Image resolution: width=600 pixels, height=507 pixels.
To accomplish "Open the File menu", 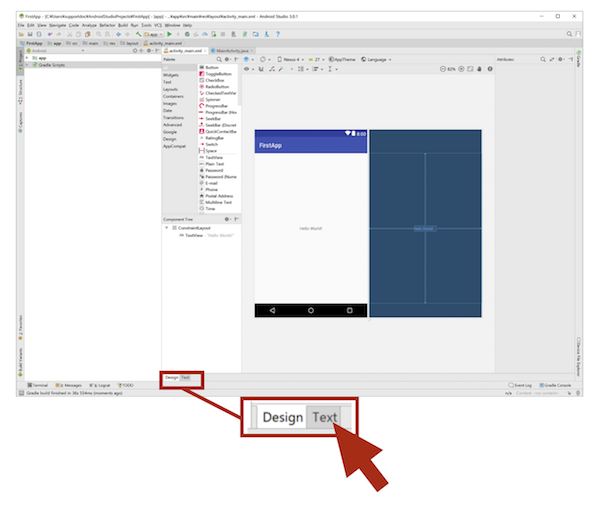I will [x=21, y=25].
